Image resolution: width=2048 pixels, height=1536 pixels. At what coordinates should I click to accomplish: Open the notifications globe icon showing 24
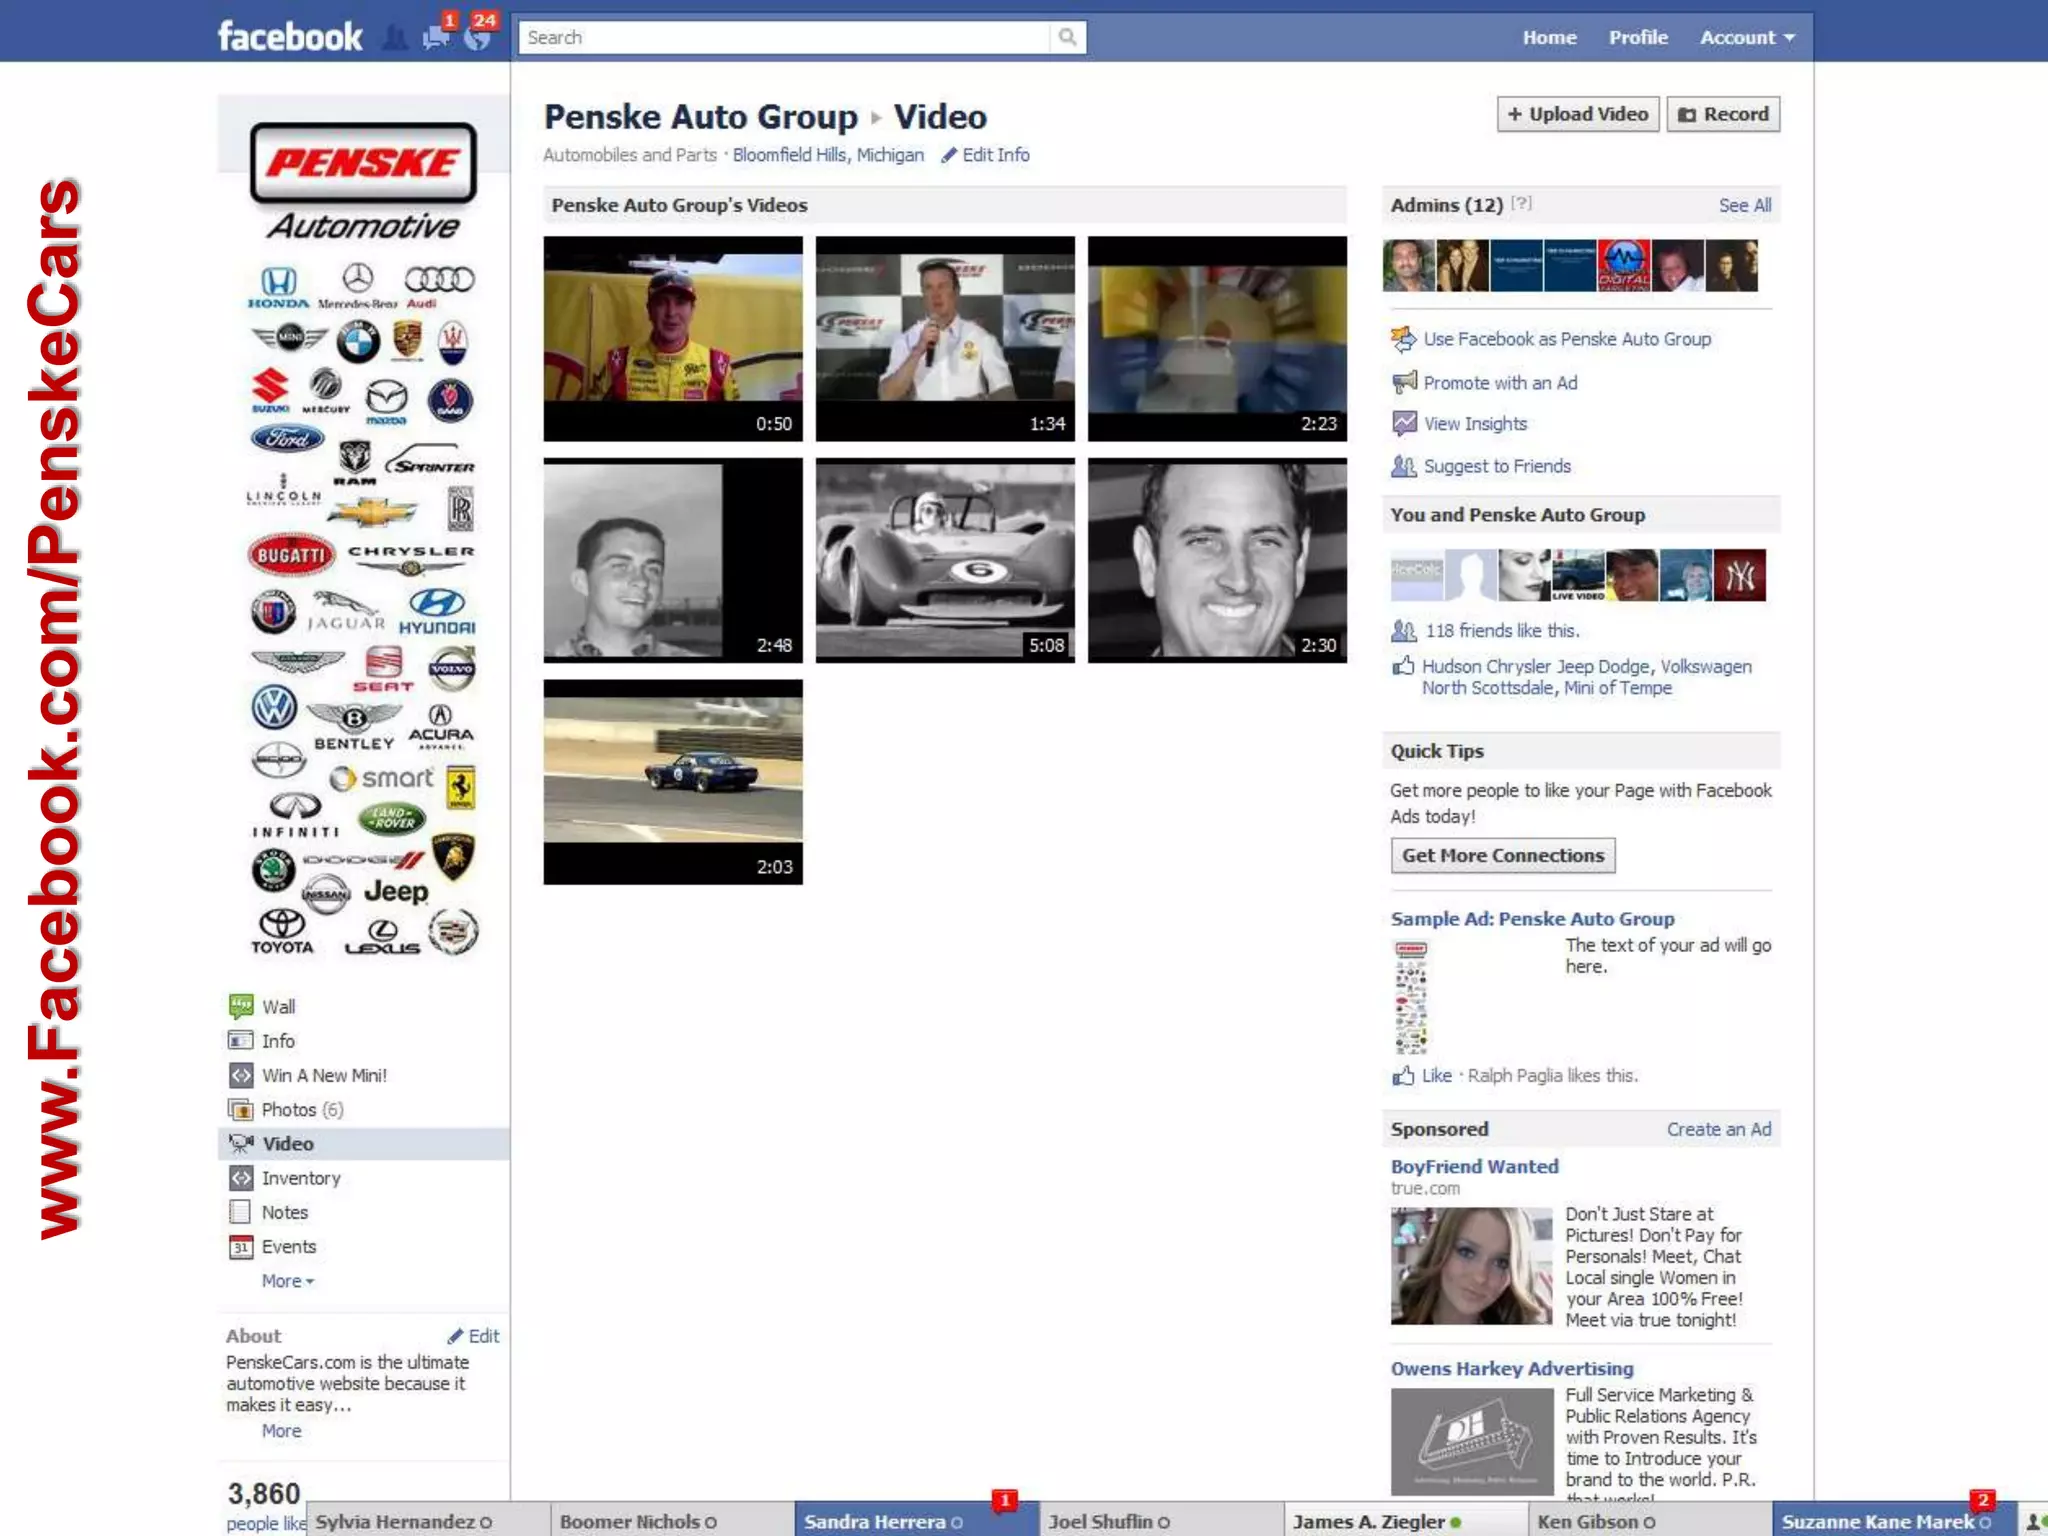[478, 38]
